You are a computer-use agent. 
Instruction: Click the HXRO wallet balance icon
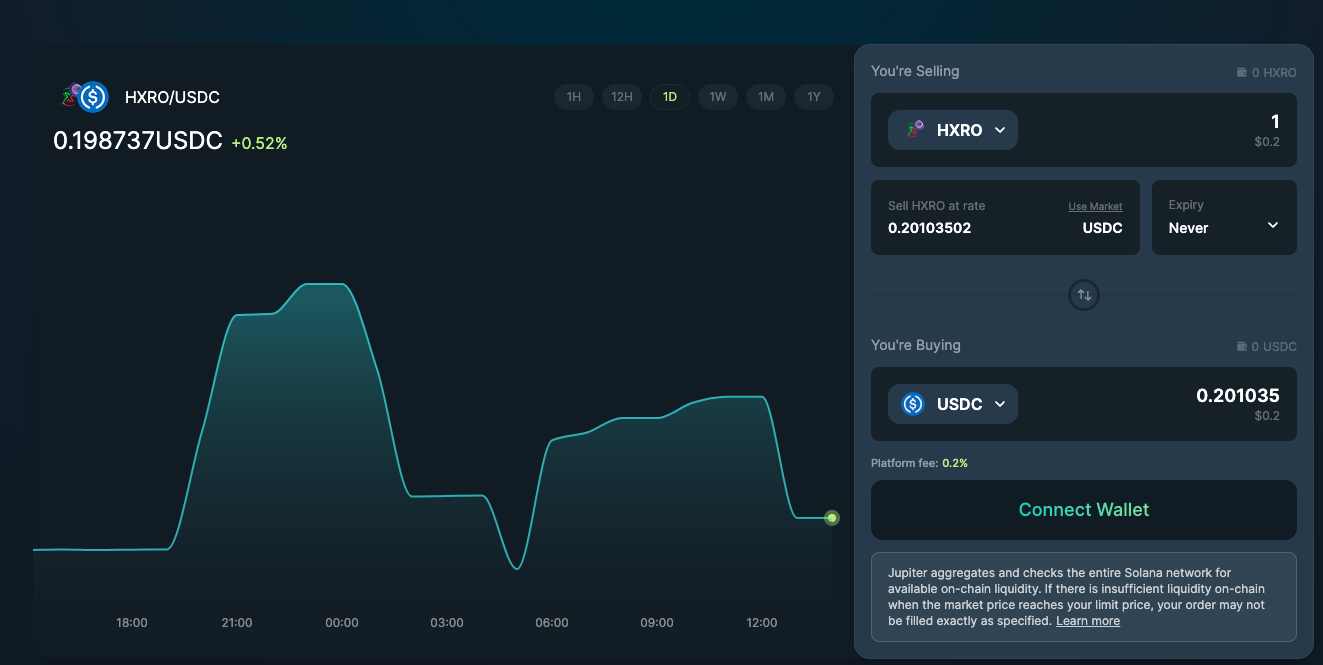pyautogui.click(x=1241, y=73)
